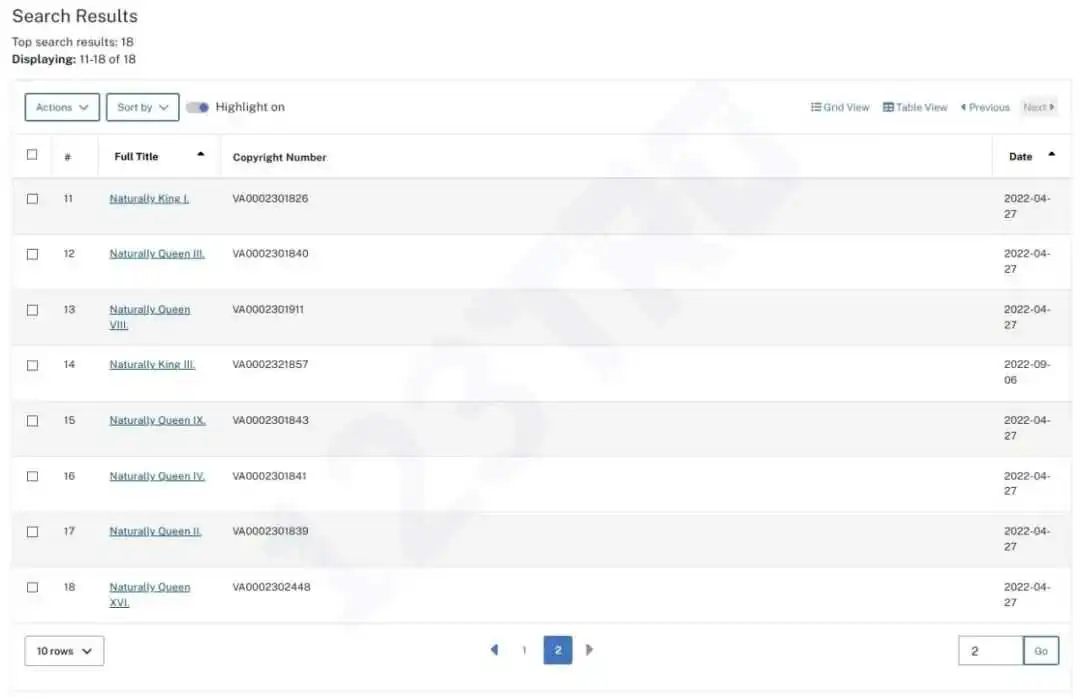The width and height of the screenshot is (1080, 699).
Task: Click copyright number VA0002301911
Action: pos(268,310)
